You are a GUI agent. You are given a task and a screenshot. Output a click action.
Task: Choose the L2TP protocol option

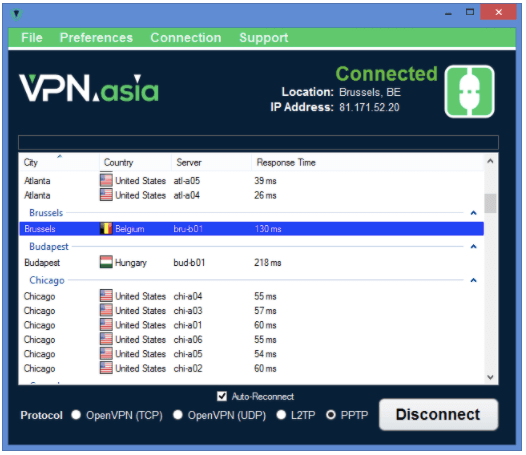(281, 415)
